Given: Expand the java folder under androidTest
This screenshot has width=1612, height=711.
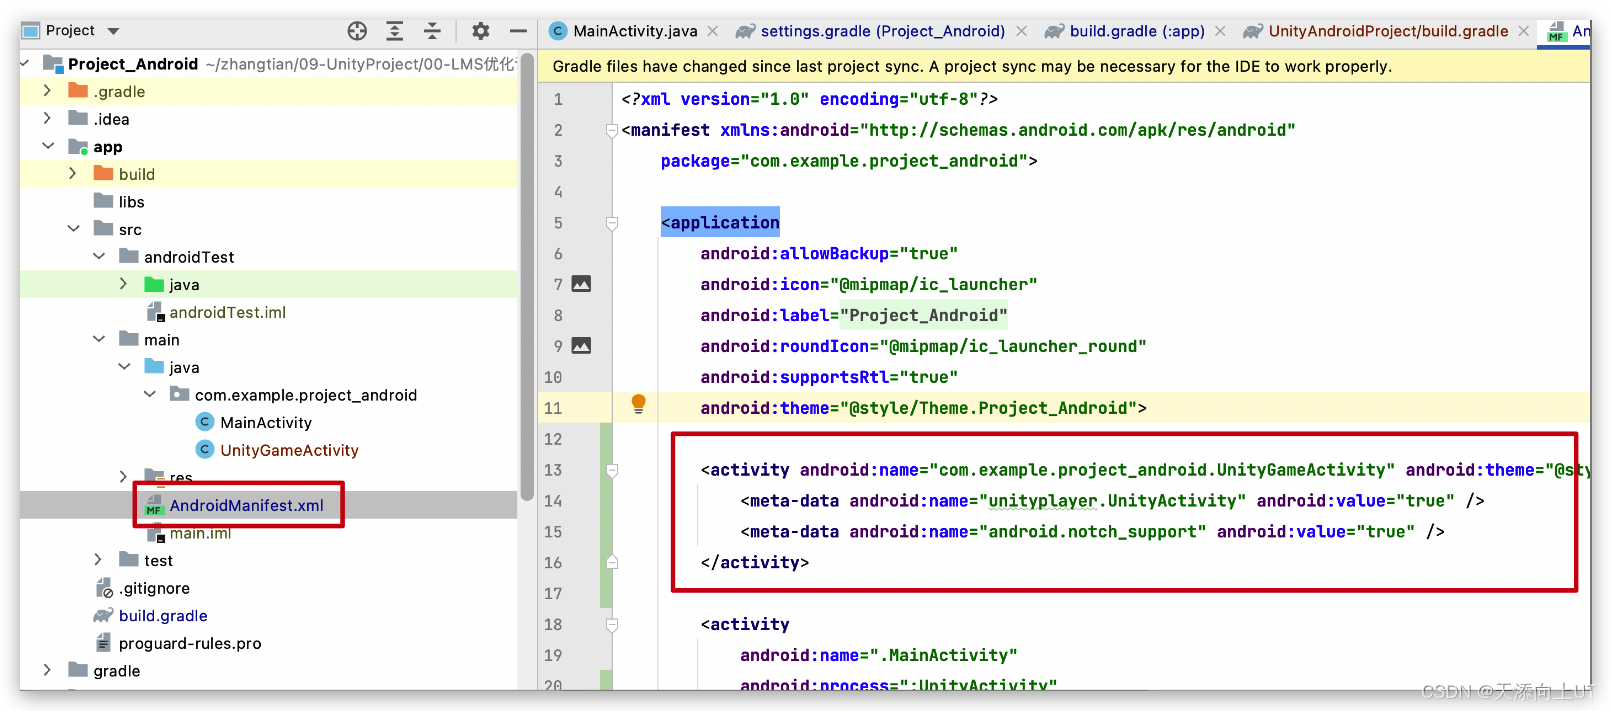Looking at the screenshot, I should tap(123, 284).
